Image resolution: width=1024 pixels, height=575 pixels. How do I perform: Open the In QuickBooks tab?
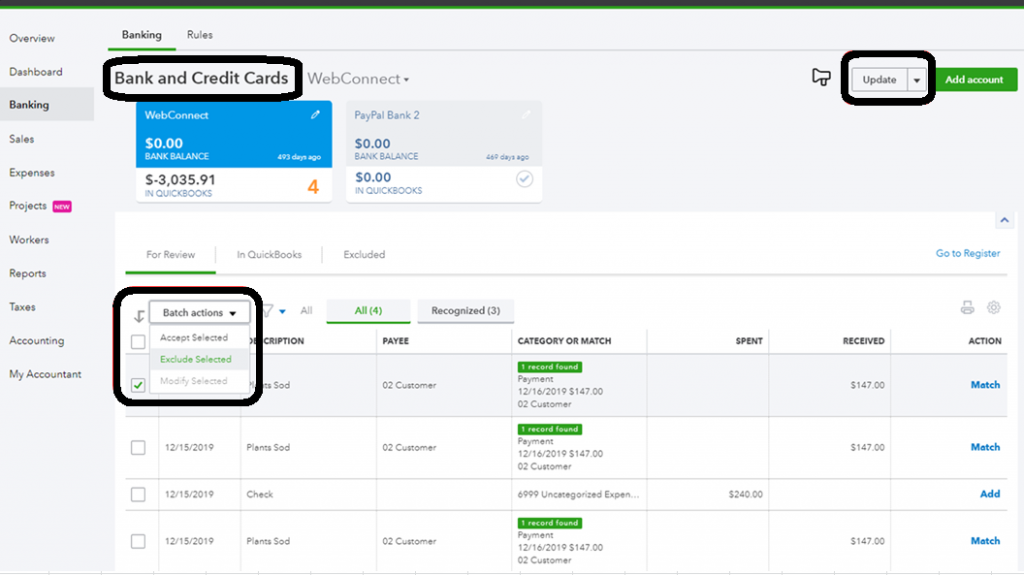coord(269,254)
